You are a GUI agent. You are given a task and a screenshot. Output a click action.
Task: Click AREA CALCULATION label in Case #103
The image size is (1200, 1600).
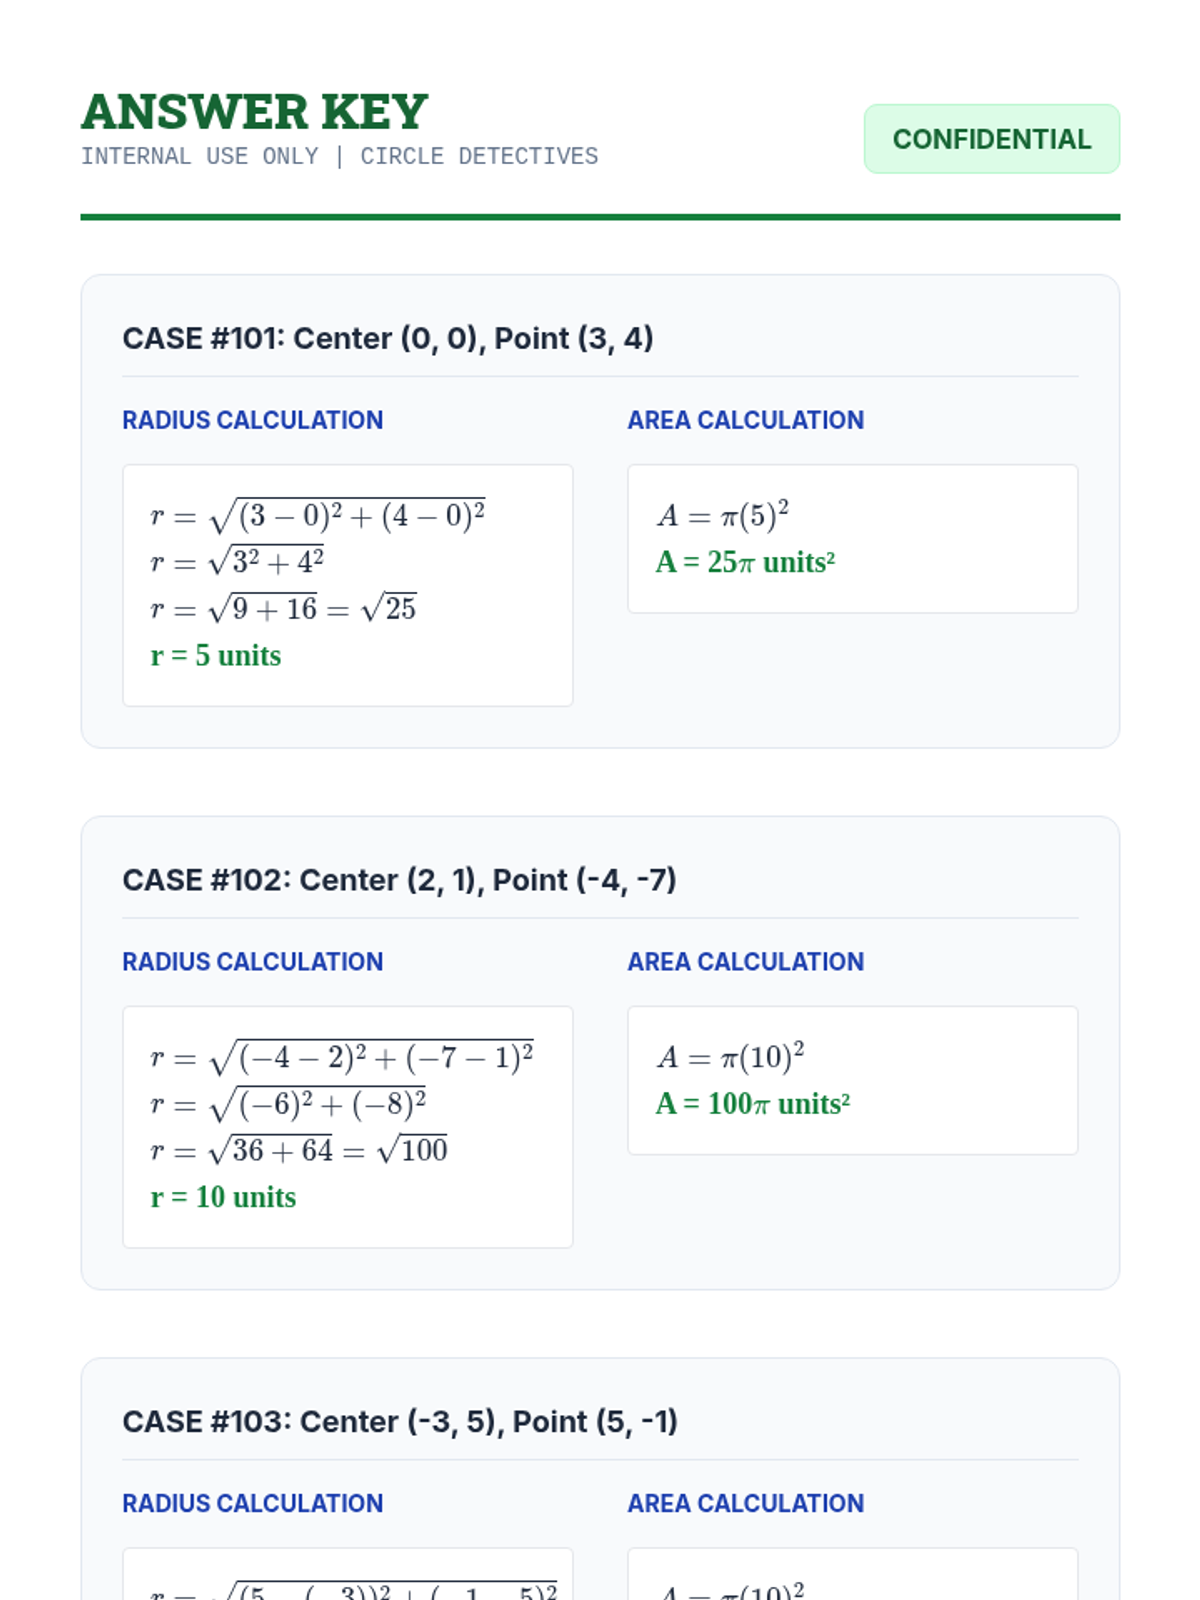point(745,1503)
